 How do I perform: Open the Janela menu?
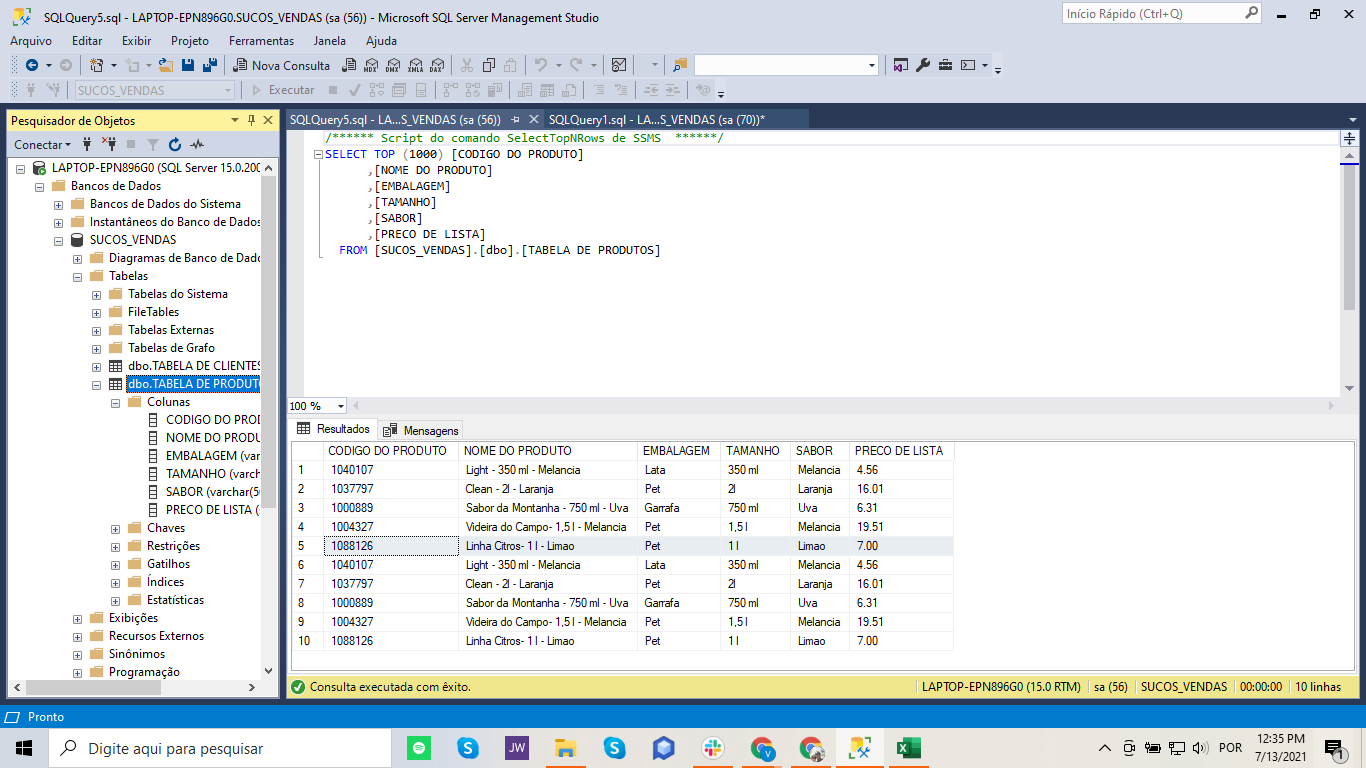pyautogui.click(x=330, y=41)
